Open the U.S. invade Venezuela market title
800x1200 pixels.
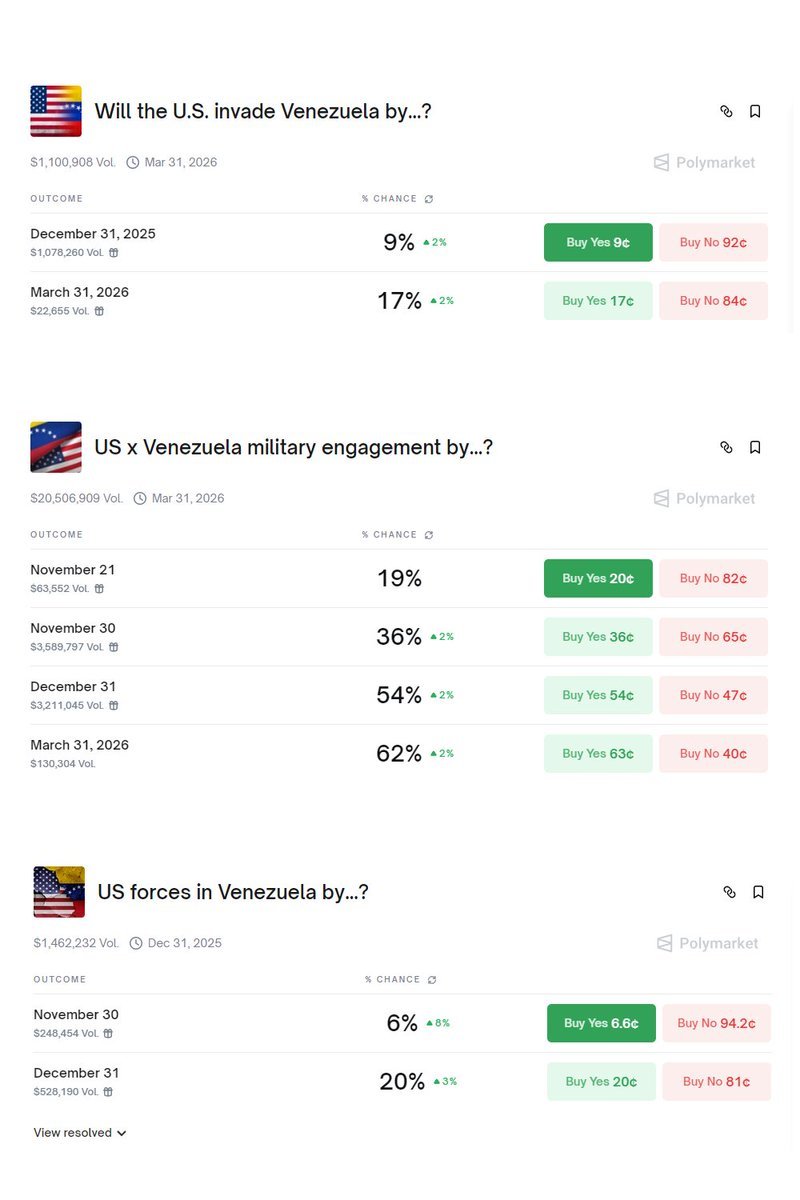(263, 111)
